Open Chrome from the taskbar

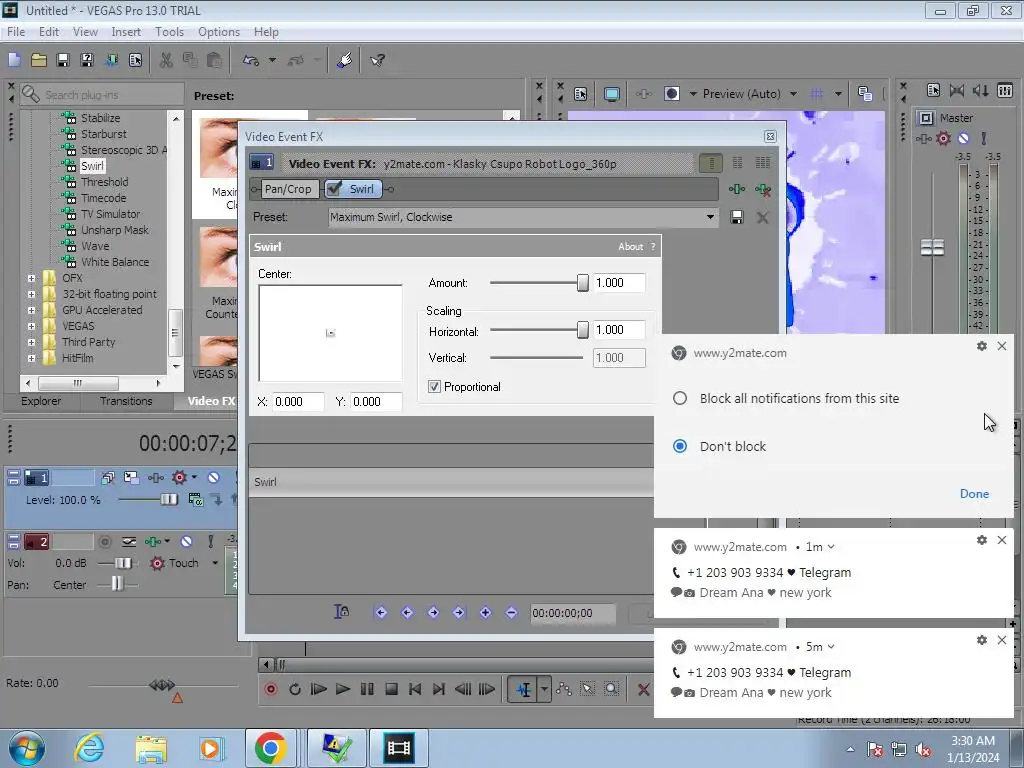(x=270, y=748)
